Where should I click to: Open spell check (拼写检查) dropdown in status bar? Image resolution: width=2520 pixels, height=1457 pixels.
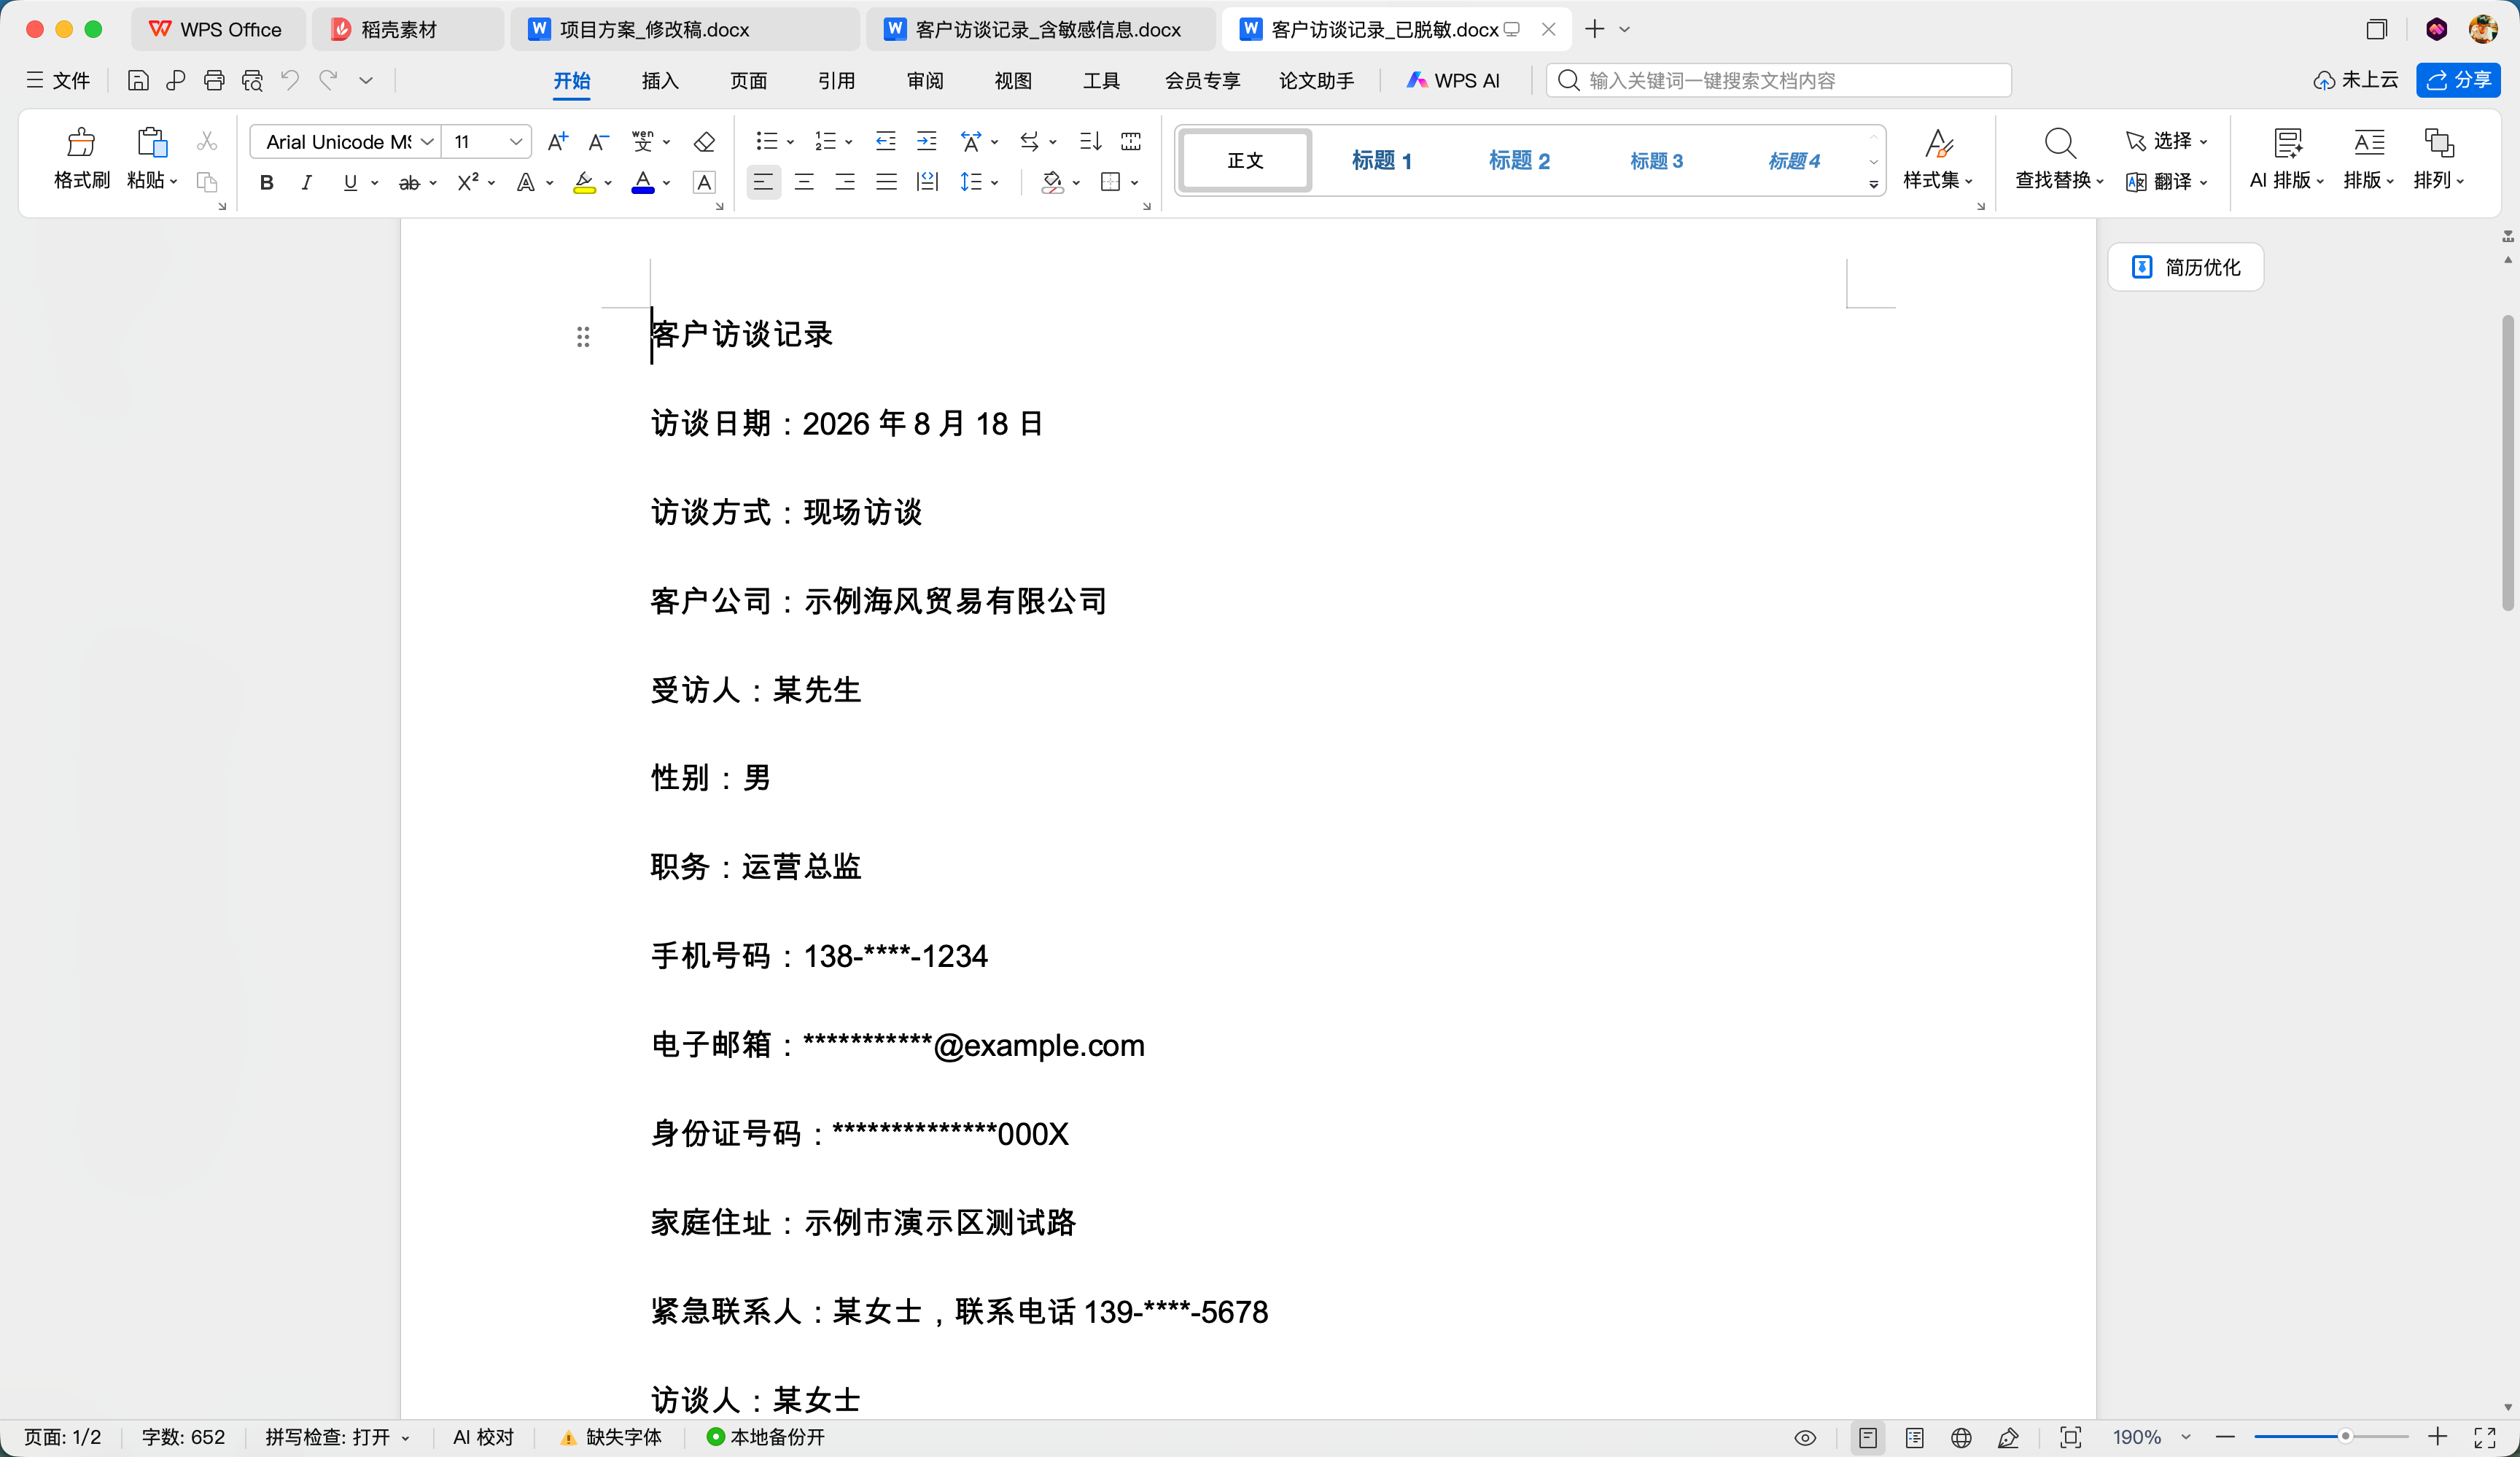pyautogui.click(x=337, y=1437)
